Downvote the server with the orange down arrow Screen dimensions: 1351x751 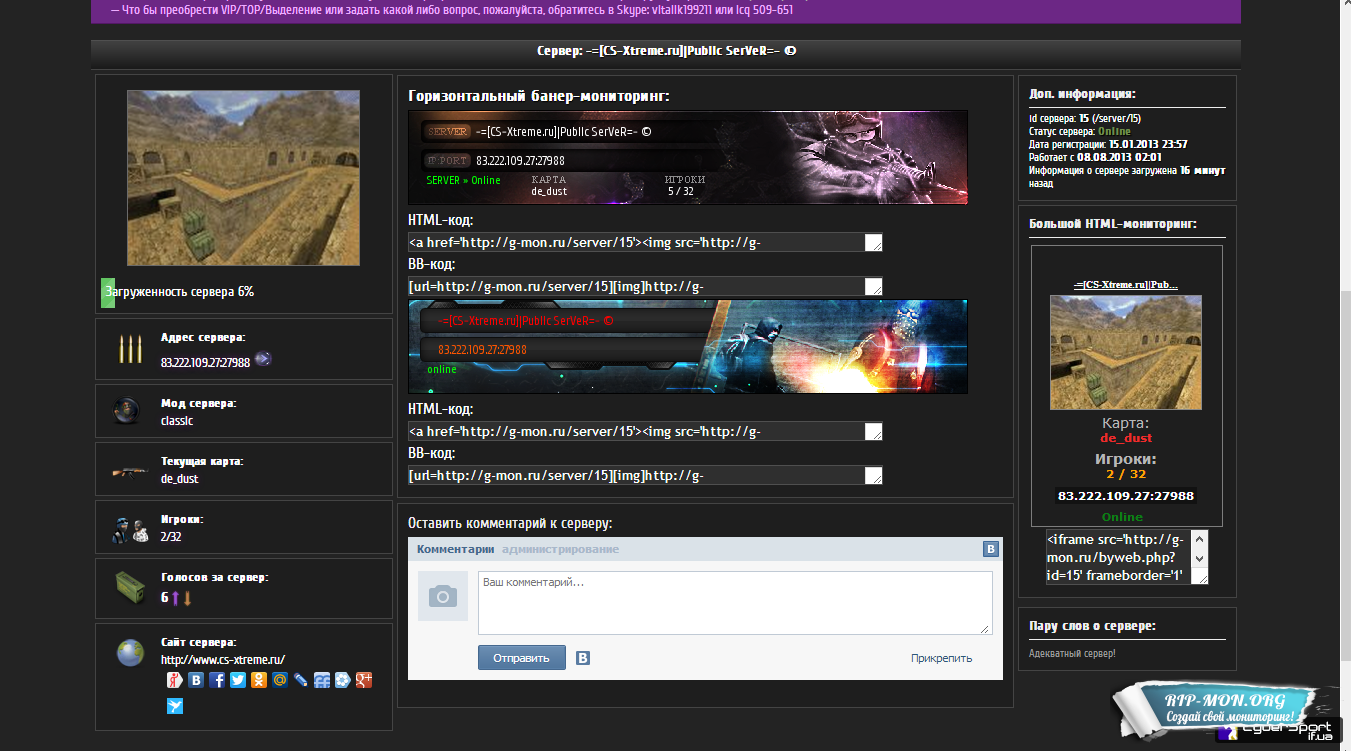click(x=187, y=597)
